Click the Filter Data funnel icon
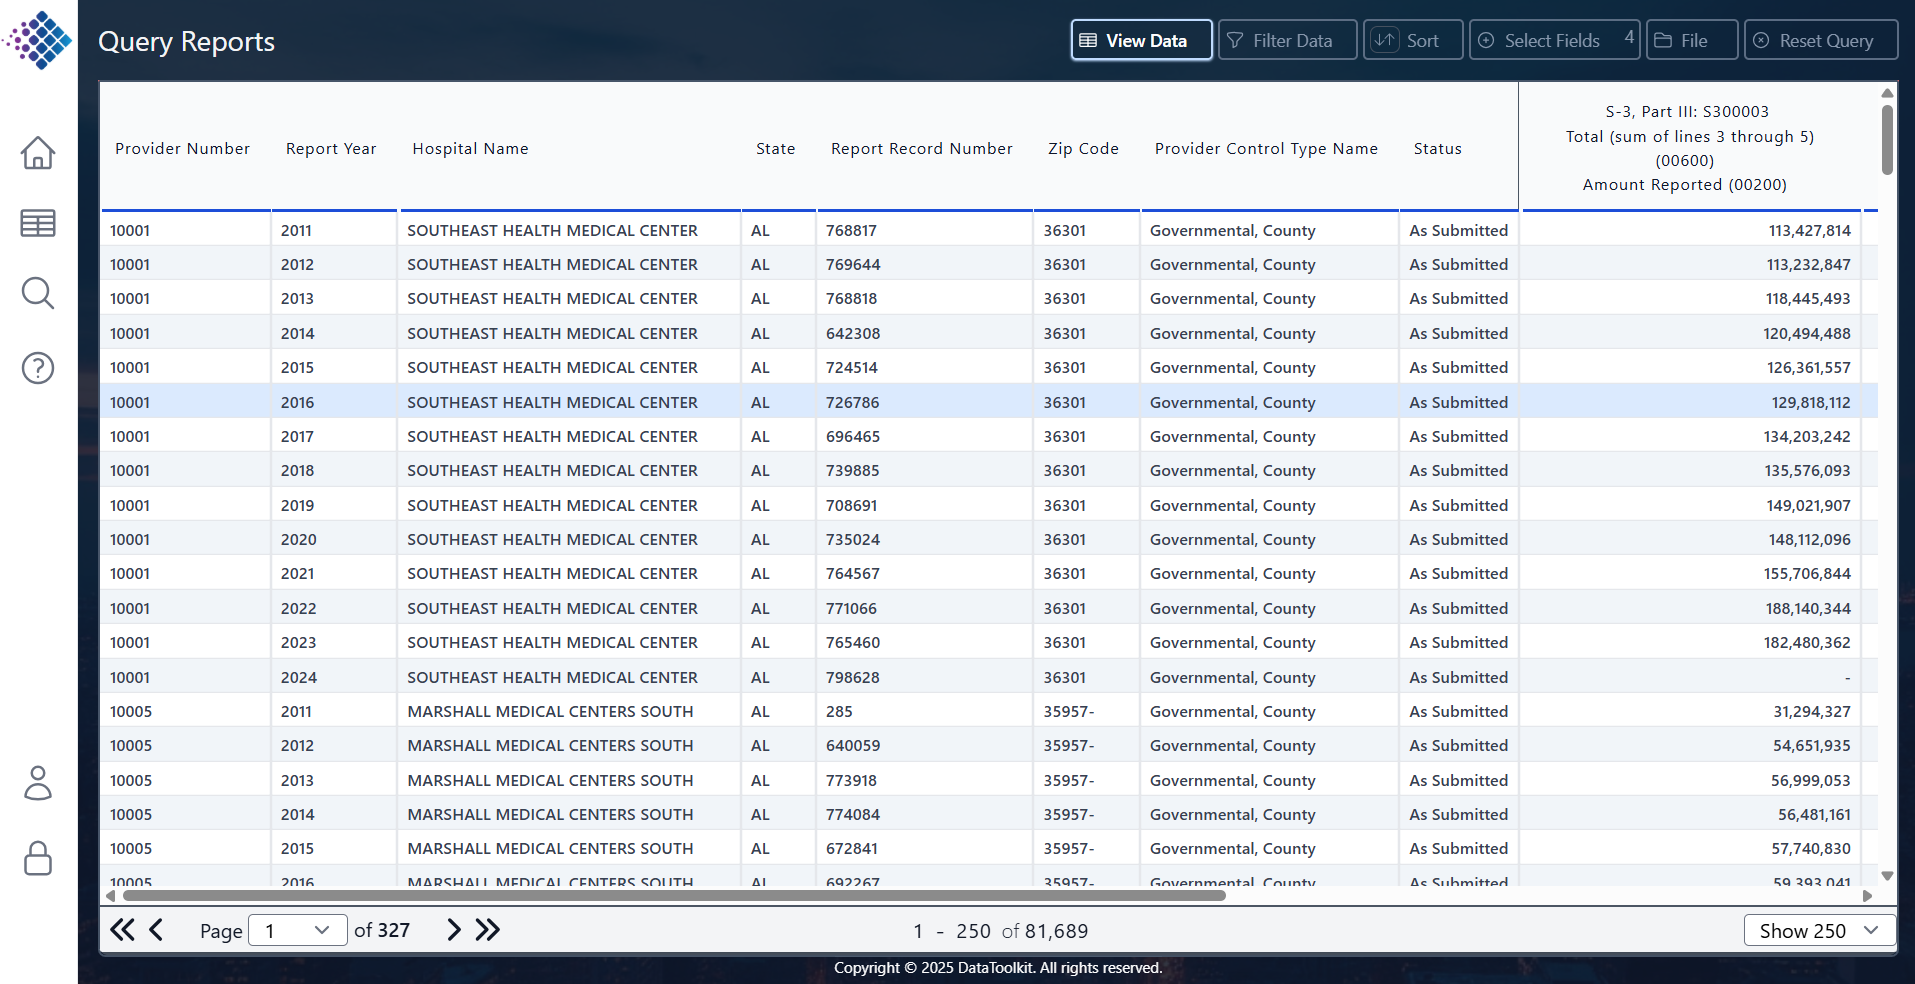Viewport: 1915px width, 984px height. coord(1233,40)
